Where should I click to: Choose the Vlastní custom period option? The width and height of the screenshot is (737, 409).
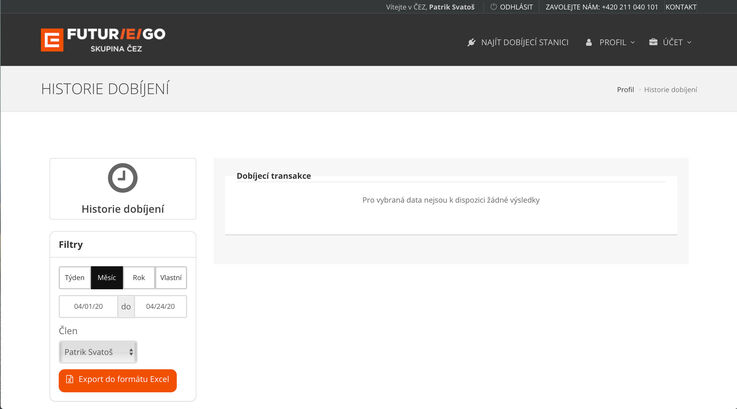[x=171, y=277]
